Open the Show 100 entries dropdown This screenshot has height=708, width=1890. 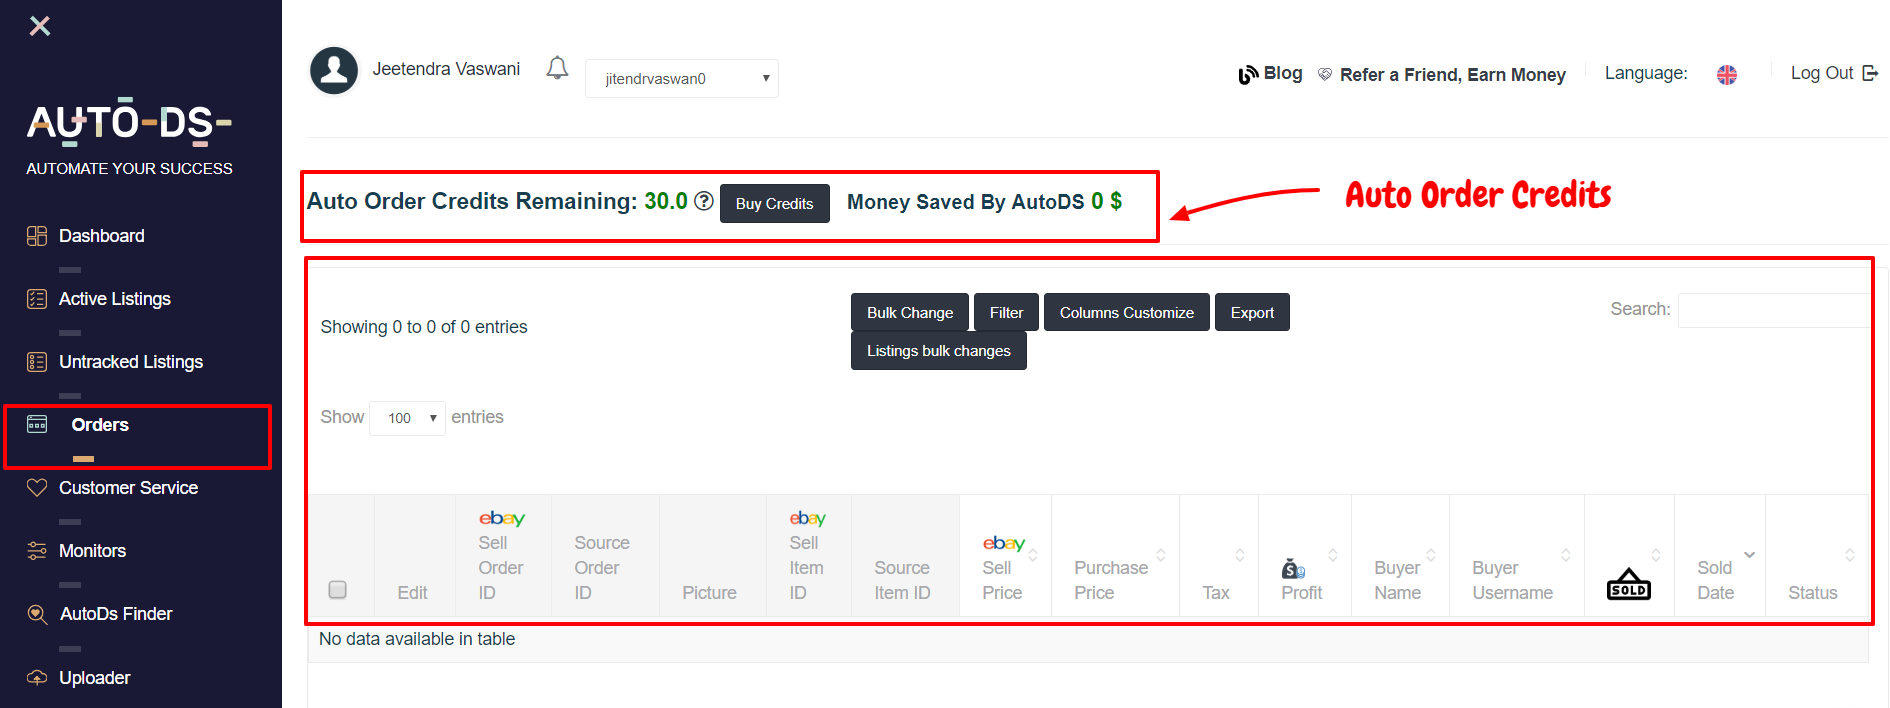pyautogui.click(x=408, y=418)
